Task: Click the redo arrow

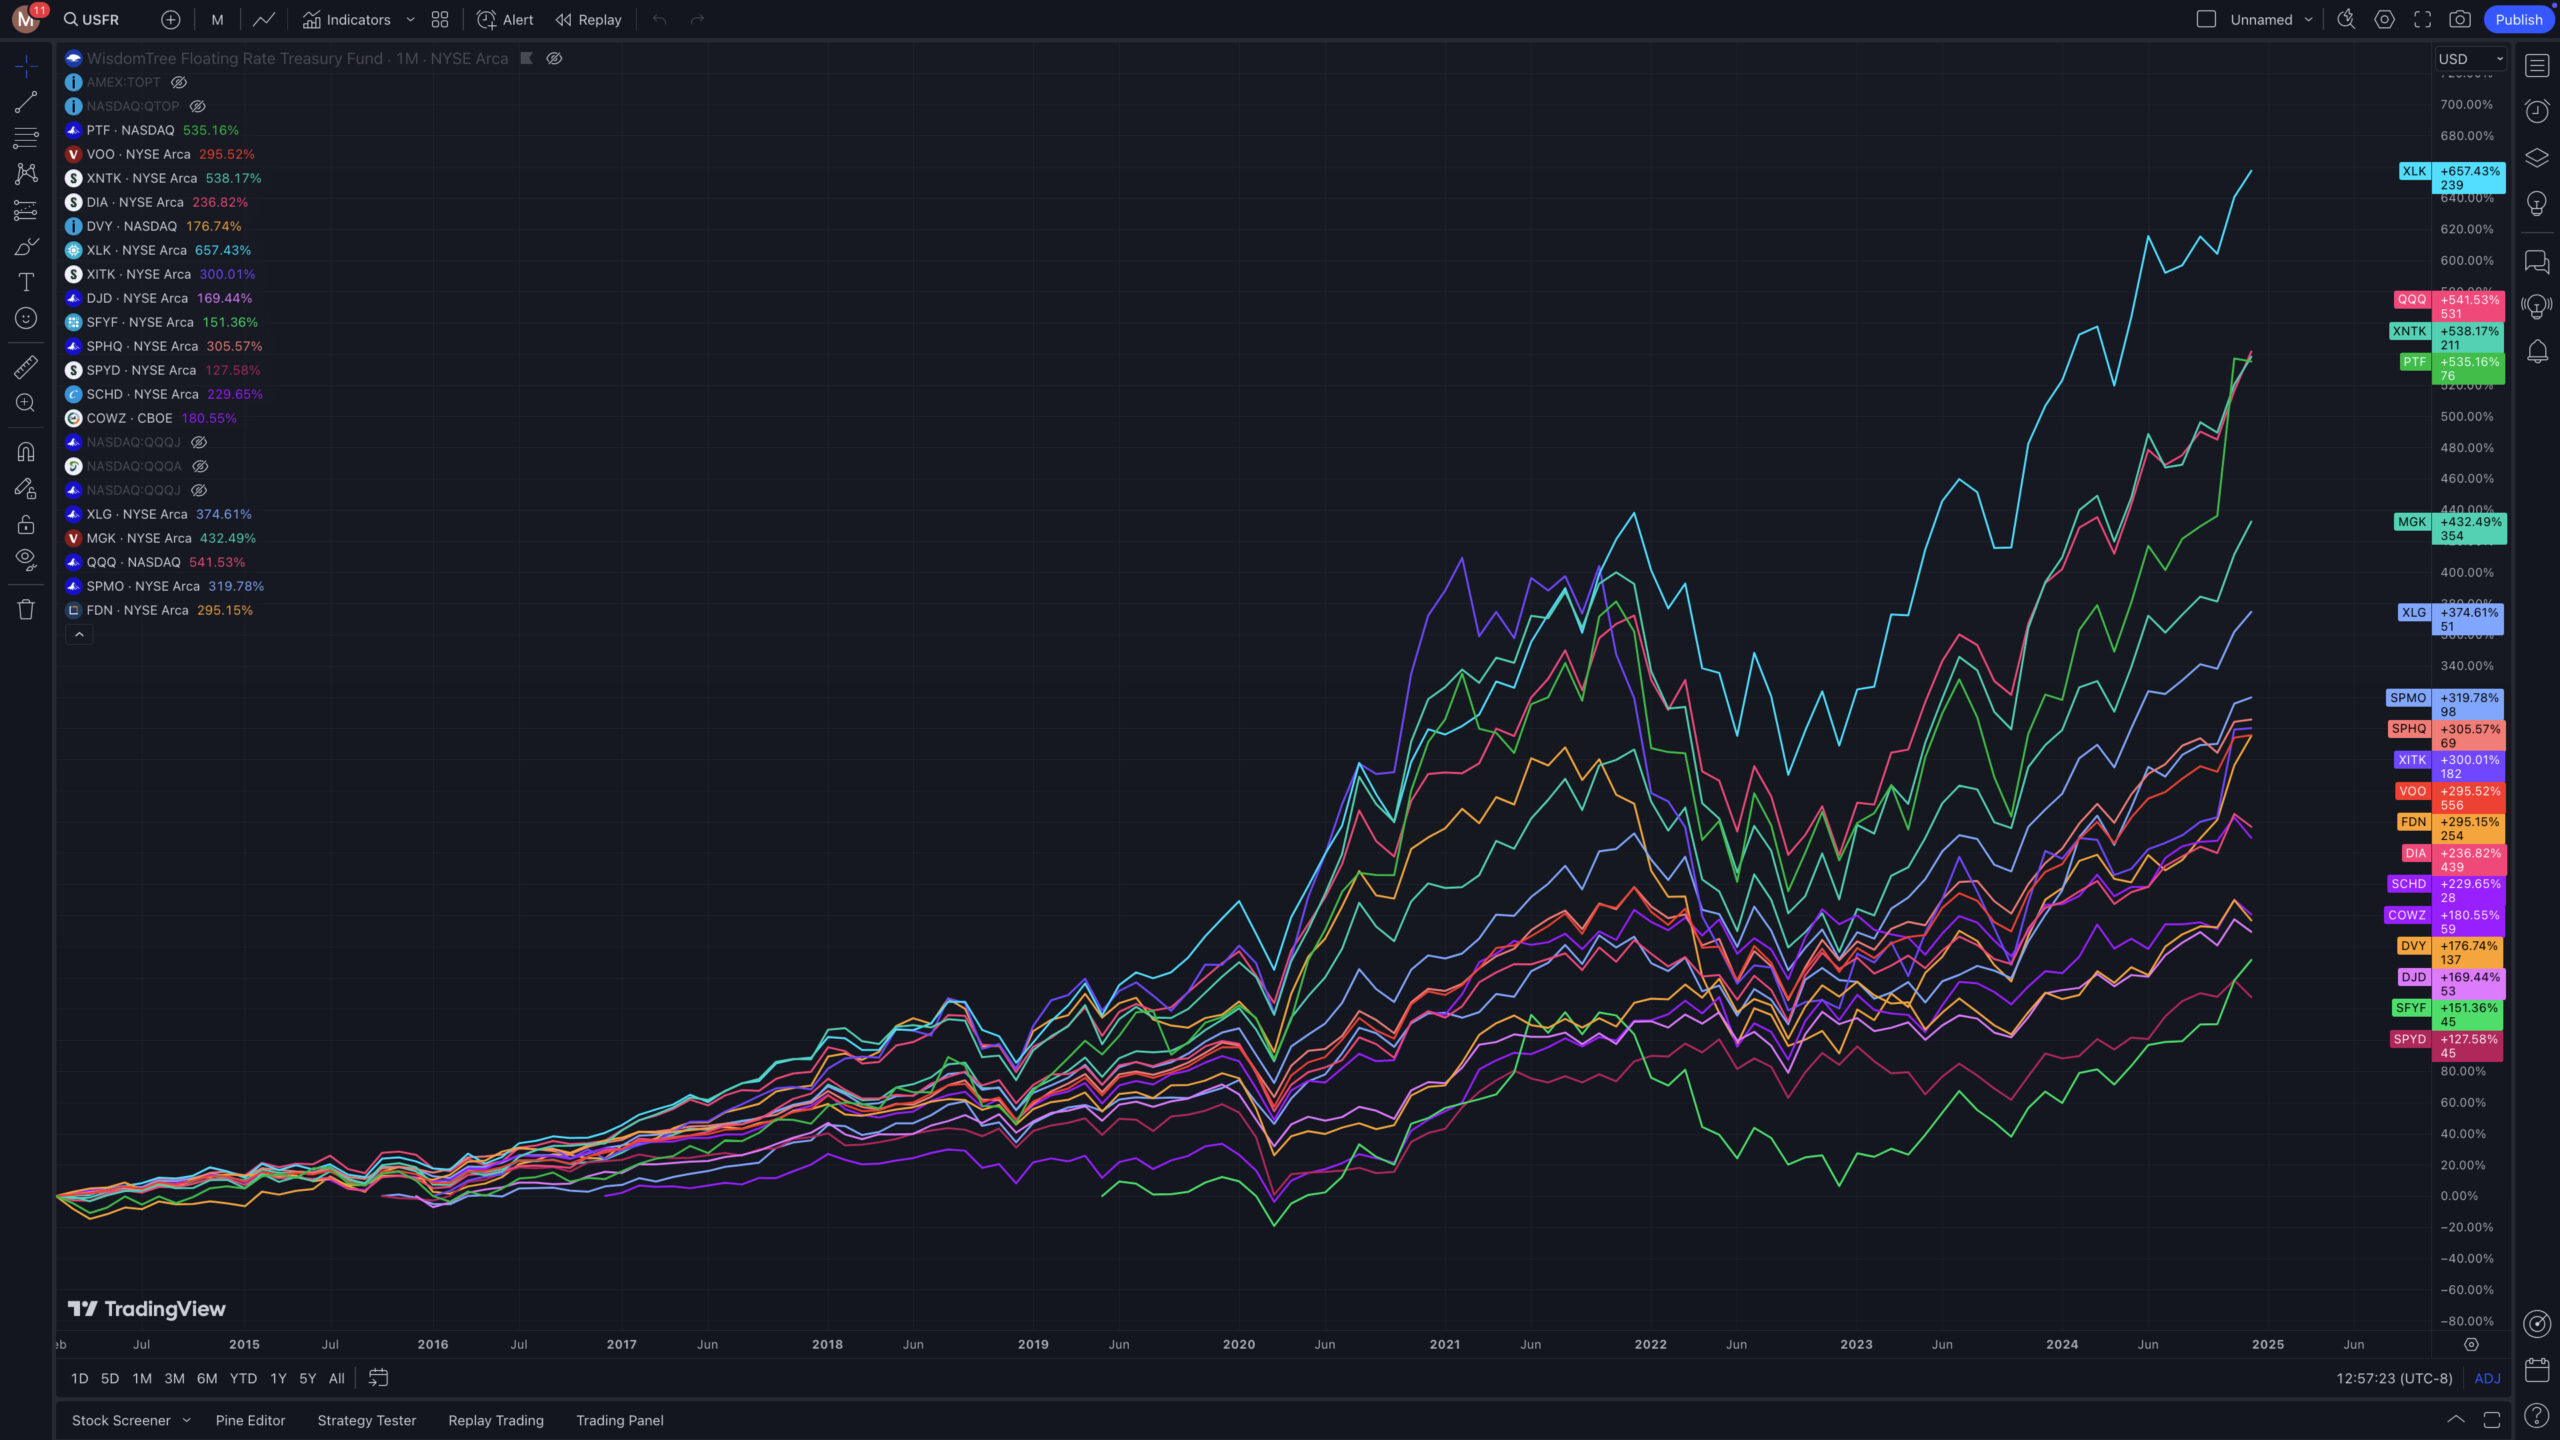Action: [x=698, y=19]
